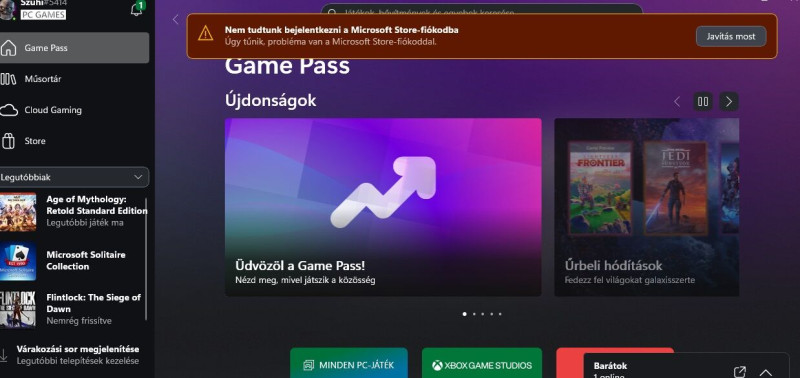
Task: Click the Barátok heading text
Action: pos(610,366)
